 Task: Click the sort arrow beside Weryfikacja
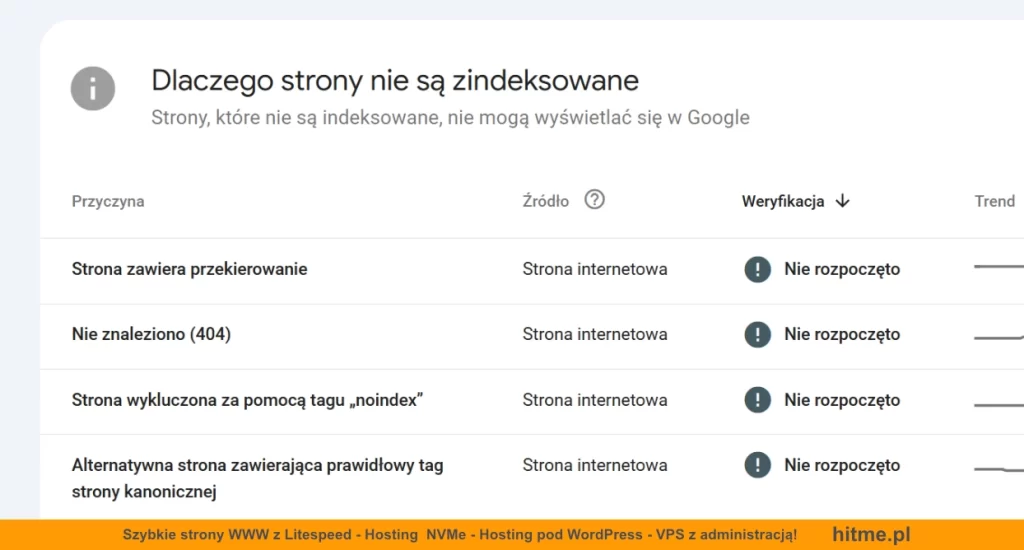pyautogui.click(x=842, y=201)
